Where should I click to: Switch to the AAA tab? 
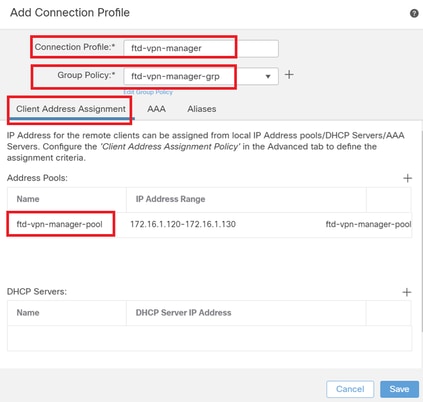(156, 109)
